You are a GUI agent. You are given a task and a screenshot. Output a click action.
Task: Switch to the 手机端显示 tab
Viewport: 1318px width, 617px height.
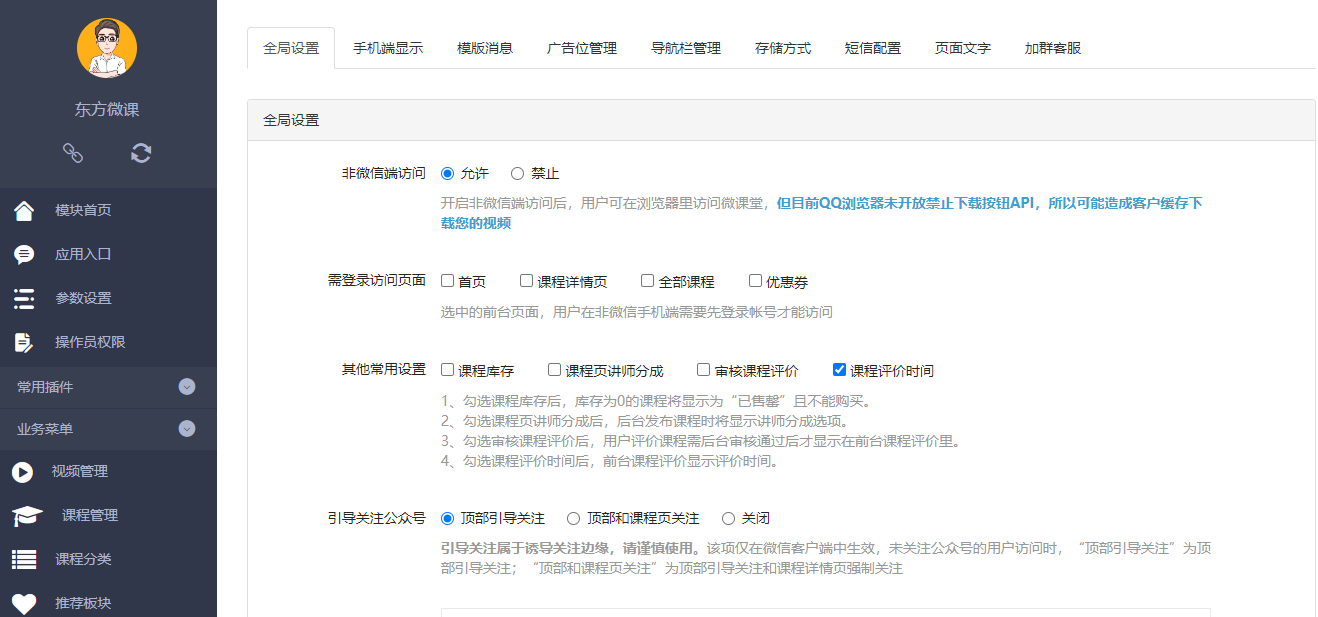pyautogui.click(x=388, y=47)
